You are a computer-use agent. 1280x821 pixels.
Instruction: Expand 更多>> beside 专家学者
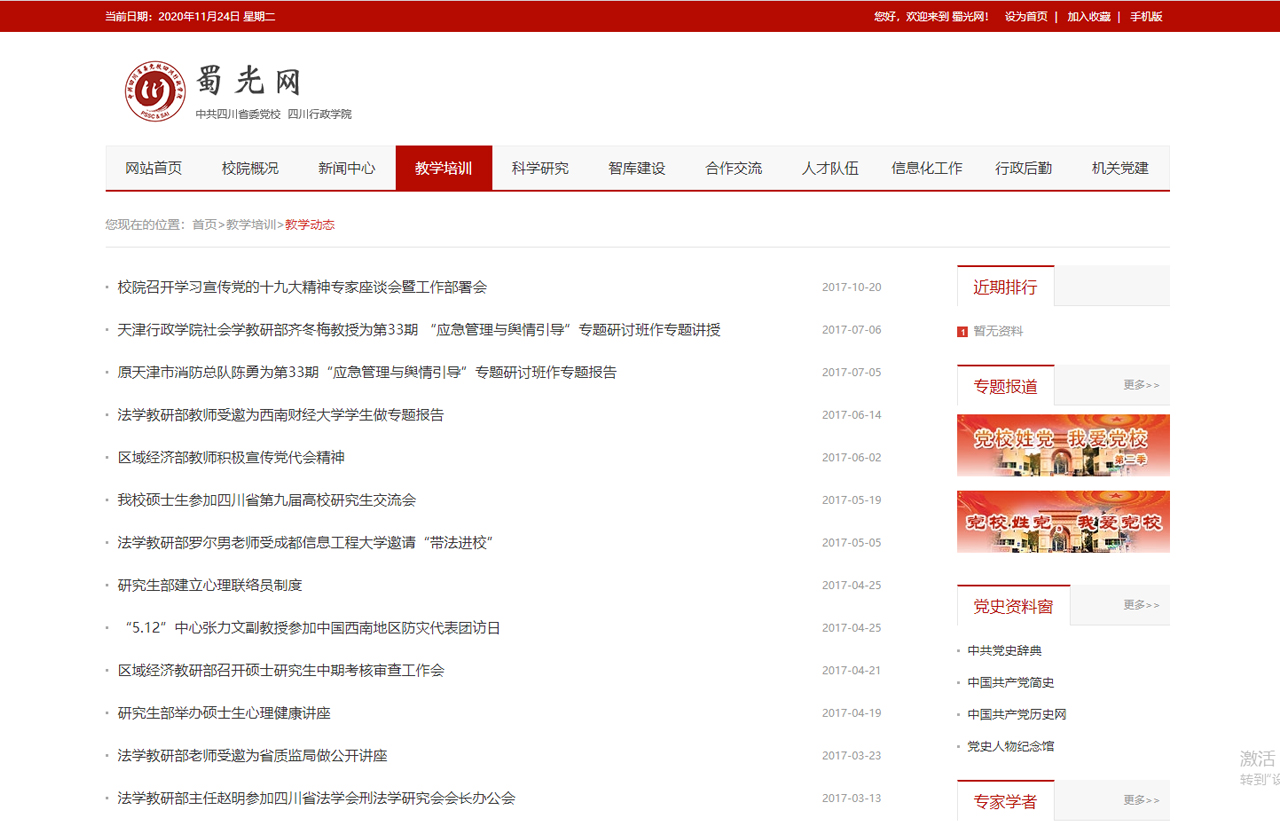tap(1141, 800)
